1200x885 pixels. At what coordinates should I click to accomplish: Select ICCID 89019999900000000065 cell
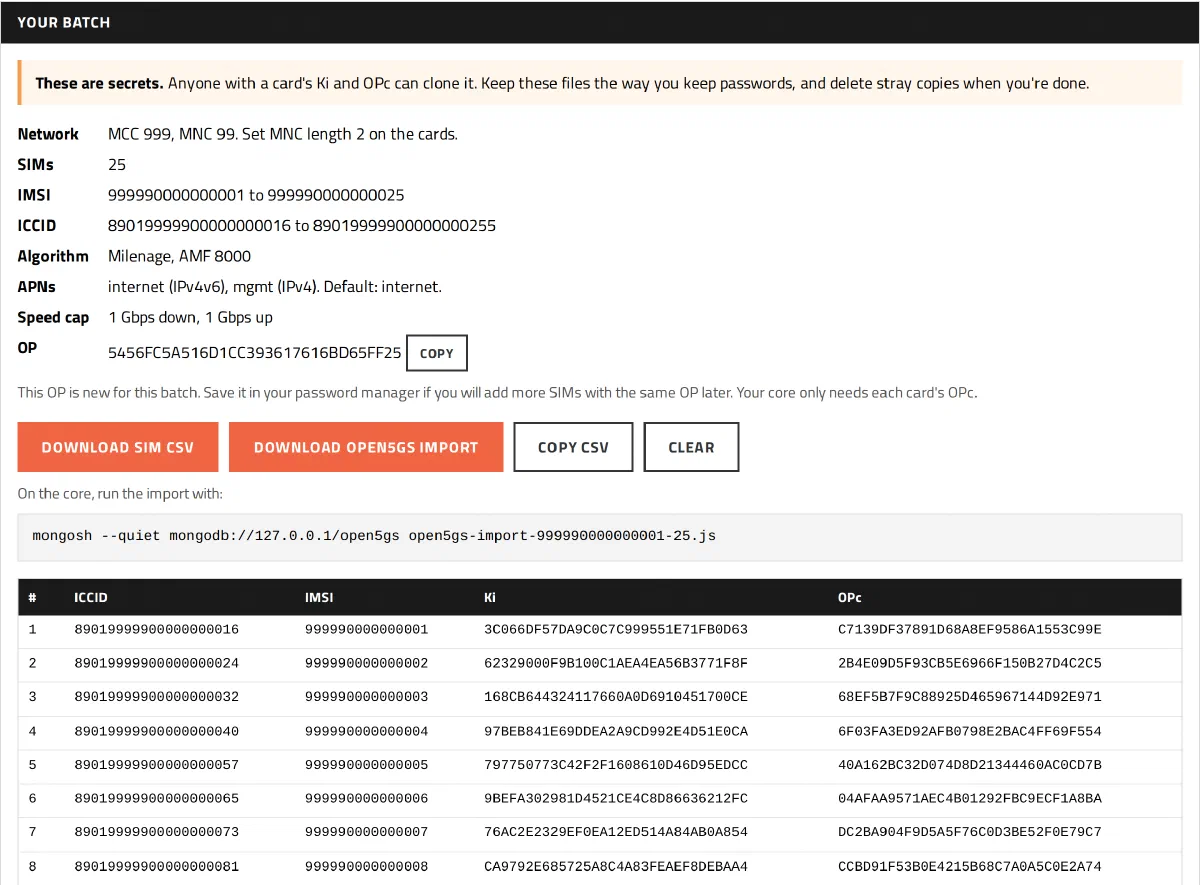coord(156,799)
